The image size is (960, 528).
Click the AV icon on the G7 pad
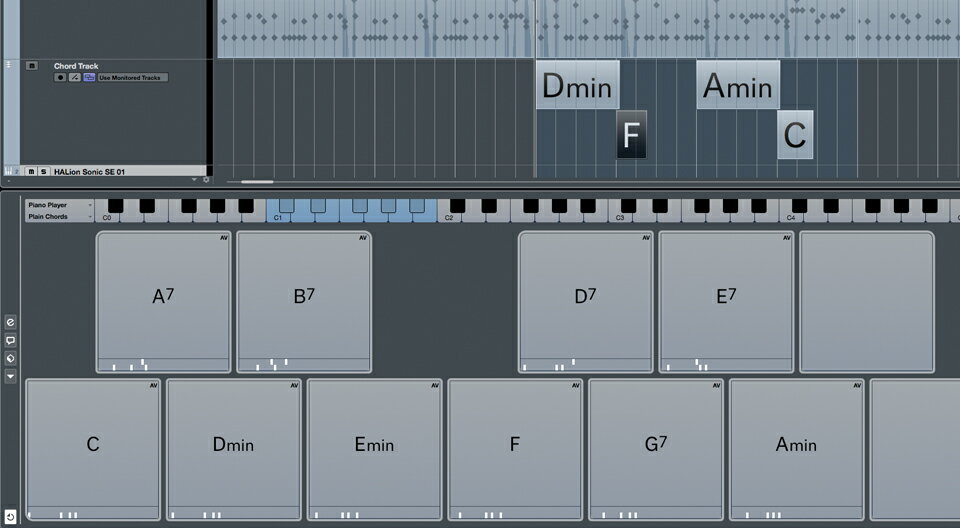point(716,385)
